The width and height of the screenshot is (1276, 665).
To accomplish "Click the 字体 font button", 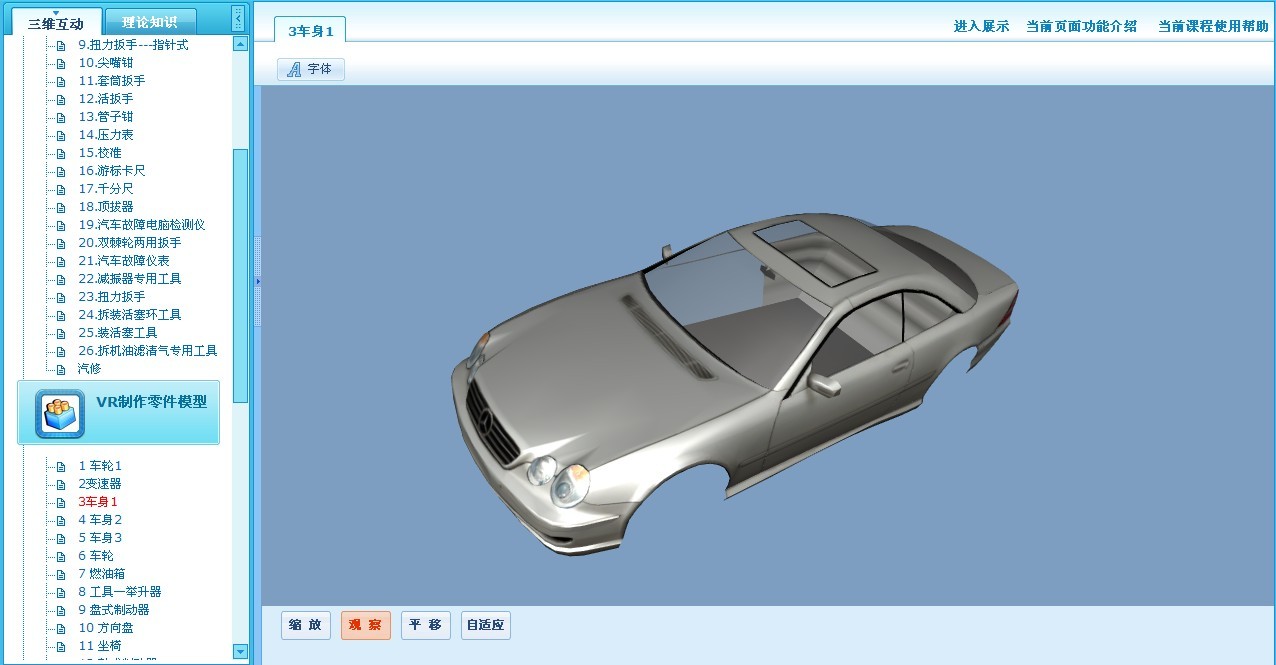I will (x=311, y=69).
